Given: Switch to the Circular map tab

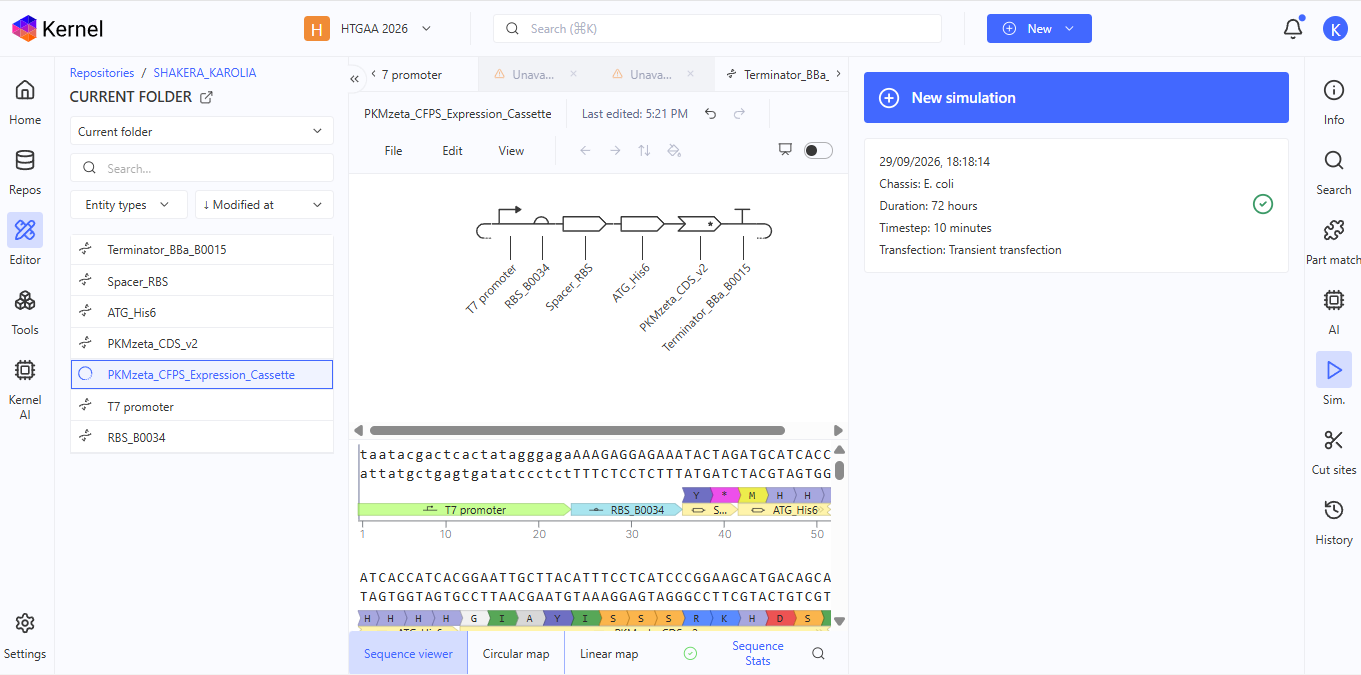Looking at the screenshot, I should (516, 654).
